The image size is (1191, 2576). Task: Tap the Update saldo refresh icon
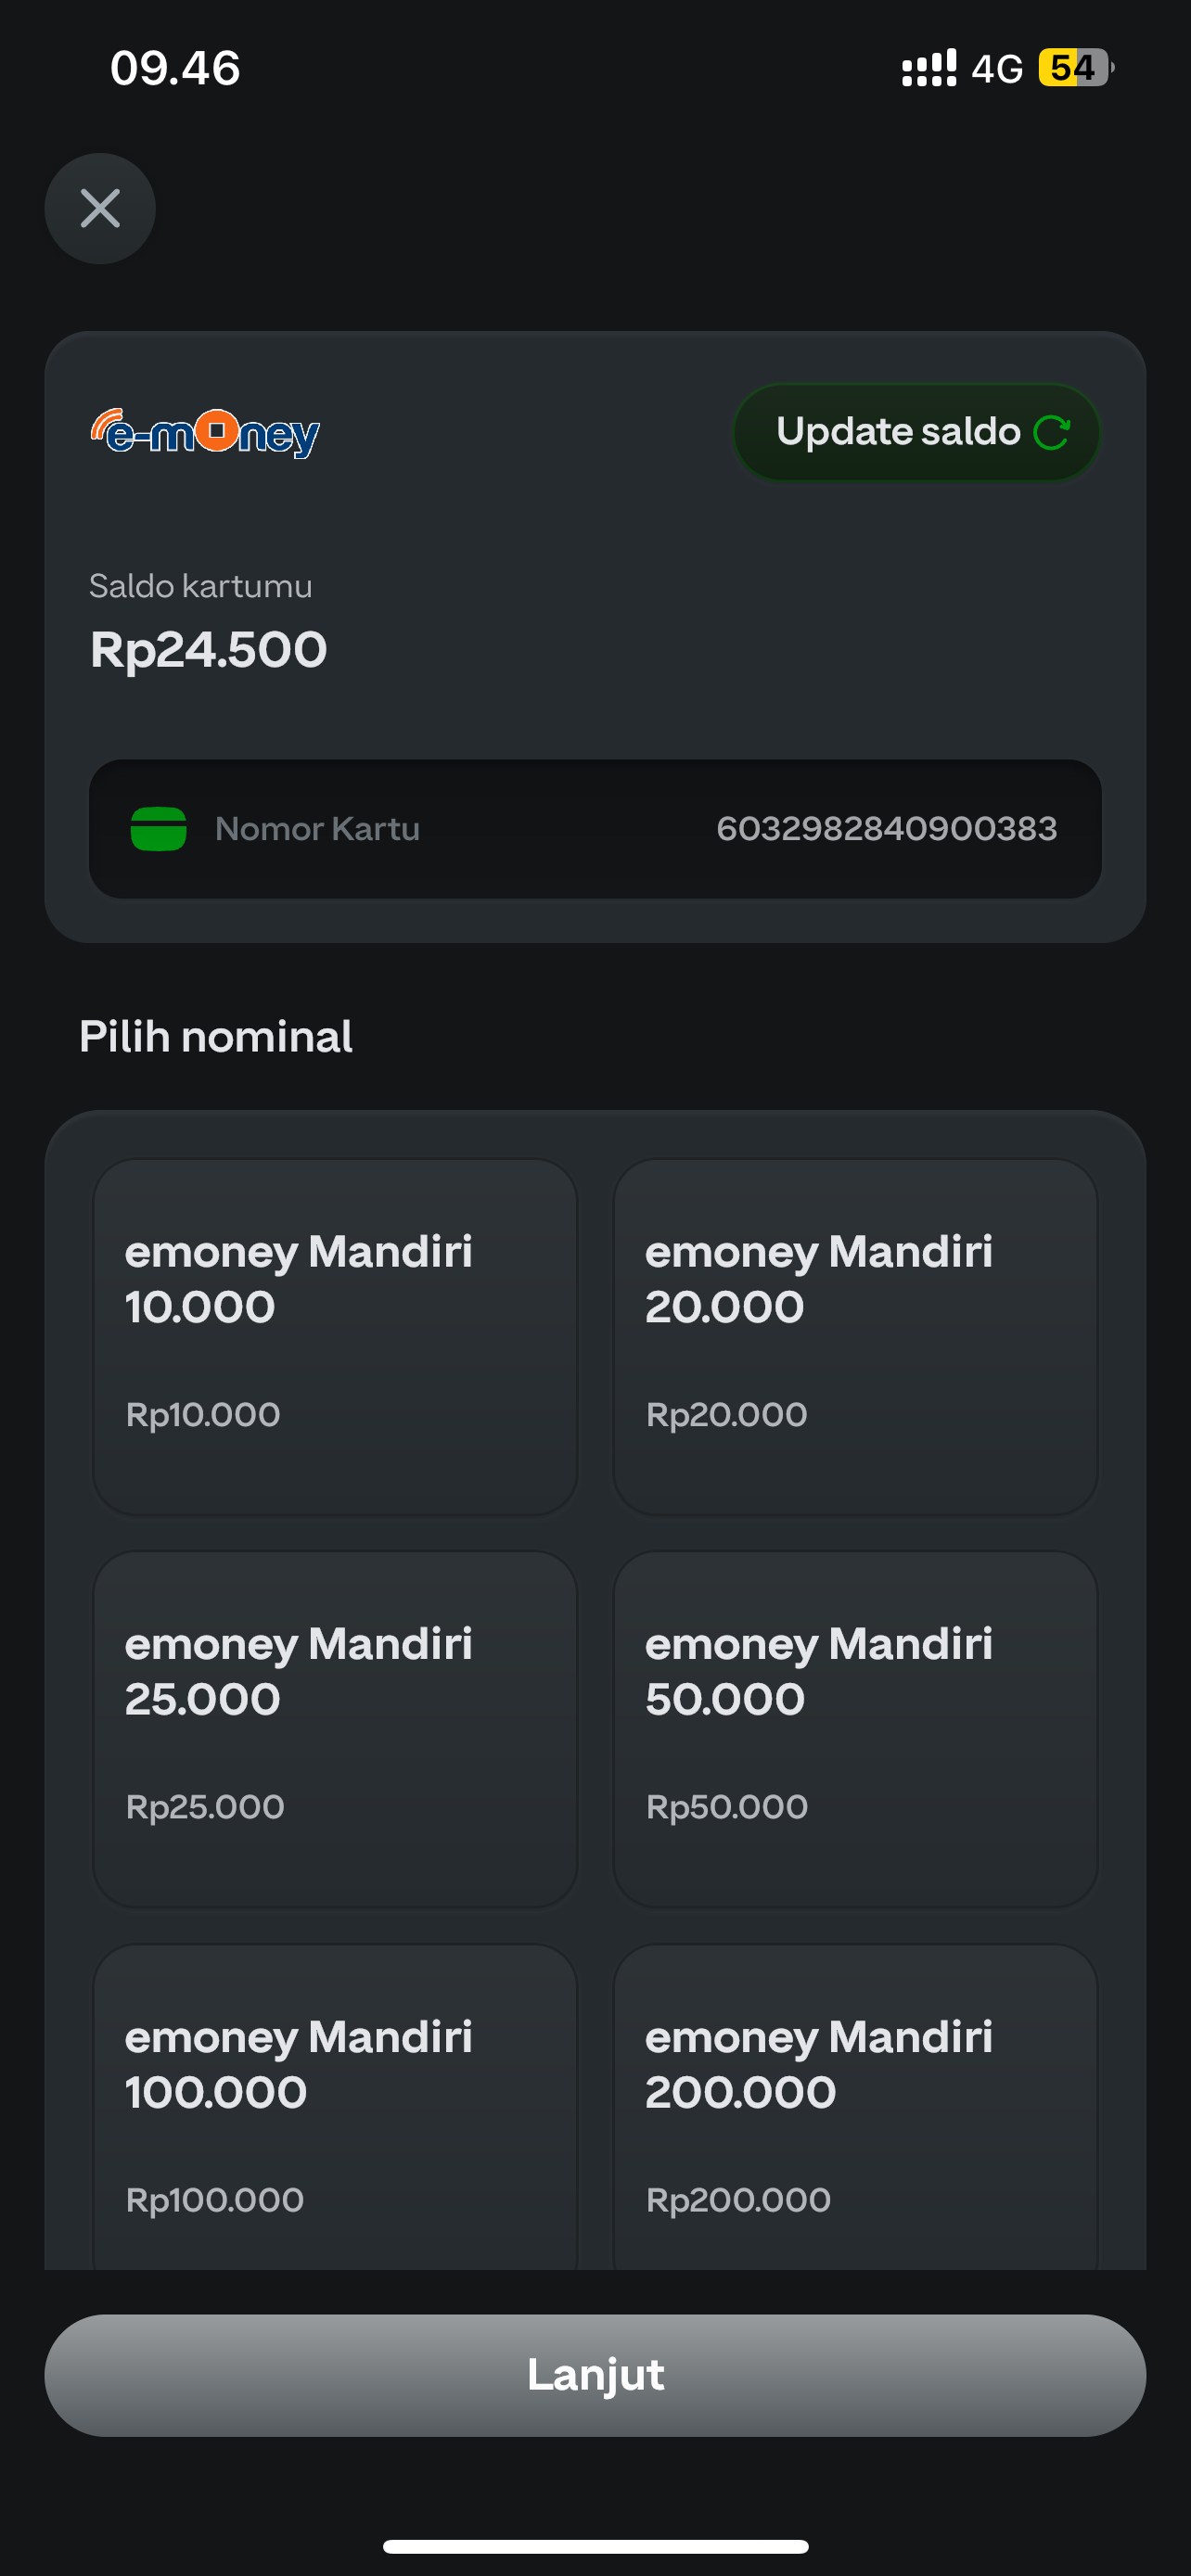tap(1051, 433)
